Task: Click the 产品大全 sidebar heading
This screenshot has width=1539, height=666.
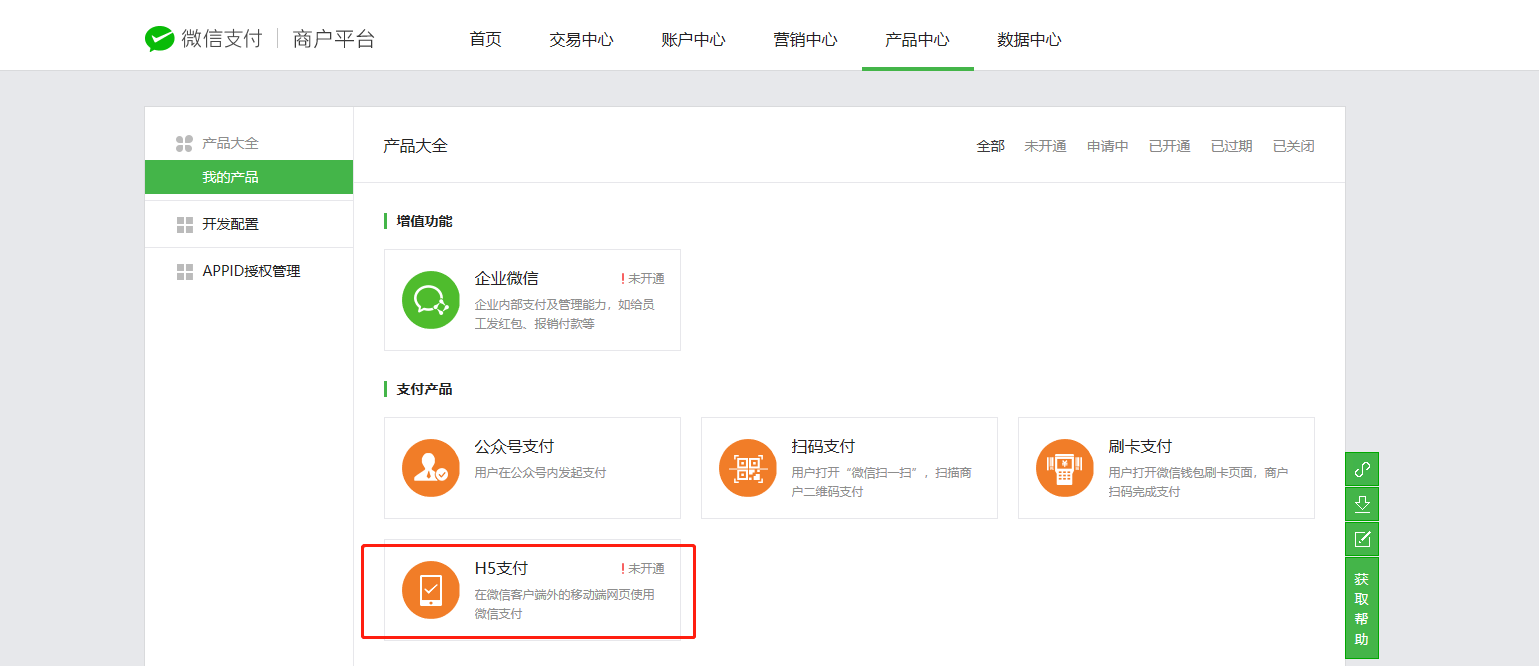Action: click(x=230, y=144)
